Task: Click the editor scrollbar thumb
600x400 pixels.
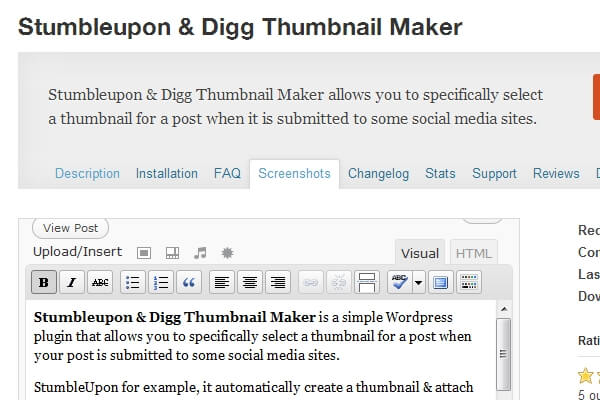Action: (504, 354)
